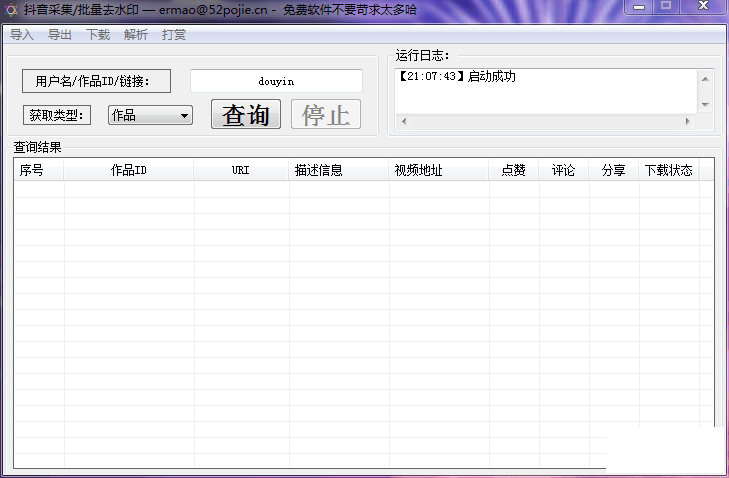Screen dimensions: 729x478
Task: Click the 查询 search button
Action: (246, 114)
